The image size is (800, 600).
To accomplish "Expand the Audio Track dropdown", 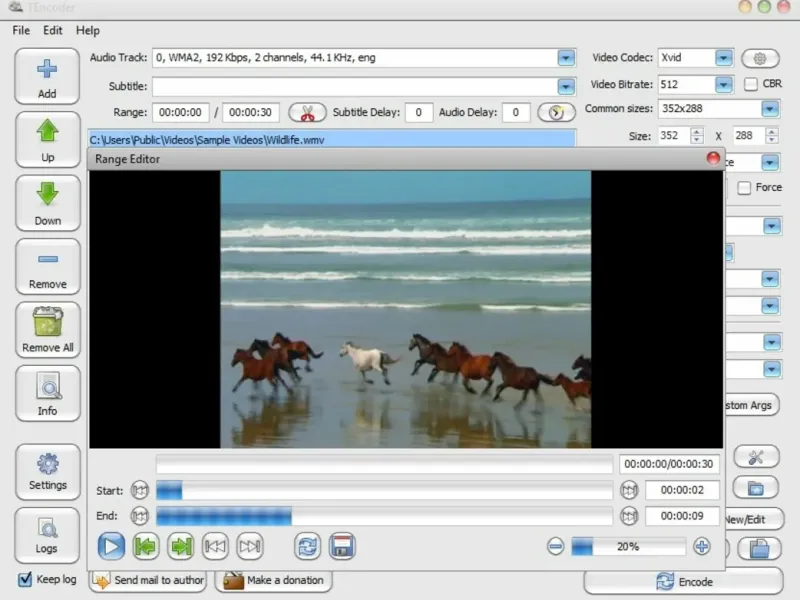I will (x=566, y=58).
